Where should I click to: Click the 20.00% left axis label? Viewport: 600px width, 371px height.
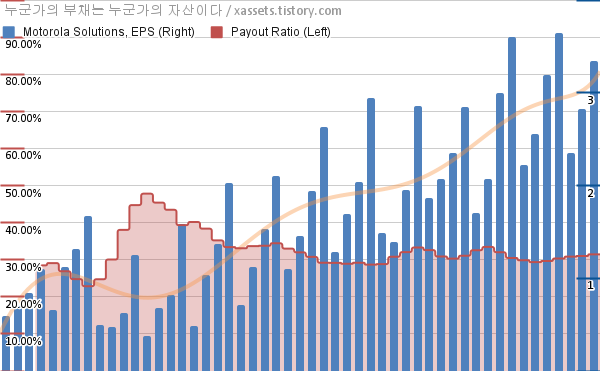[x=23, y=304]
